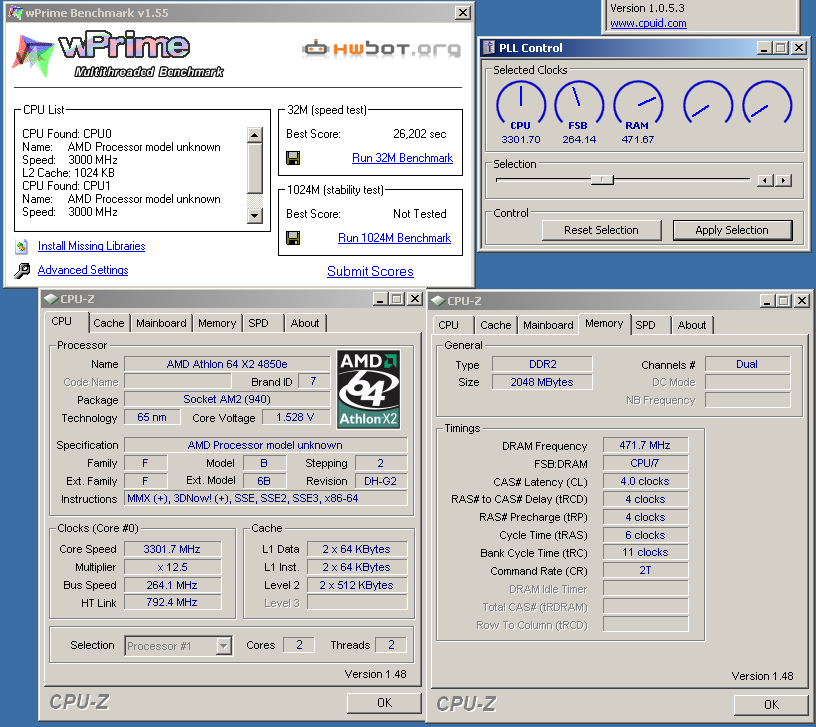Click the Revision value DH-G2
This screenshot has width=816, height=727.
(x=380, y=481)
